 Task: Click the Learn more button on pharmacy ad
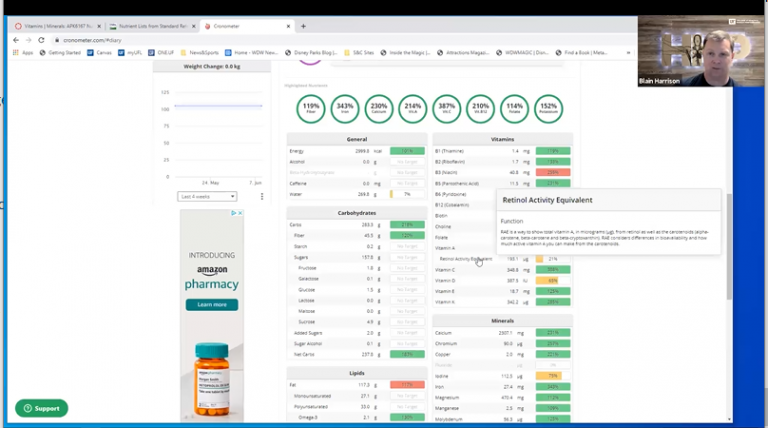pyautogui.click(x=211, y=304)
